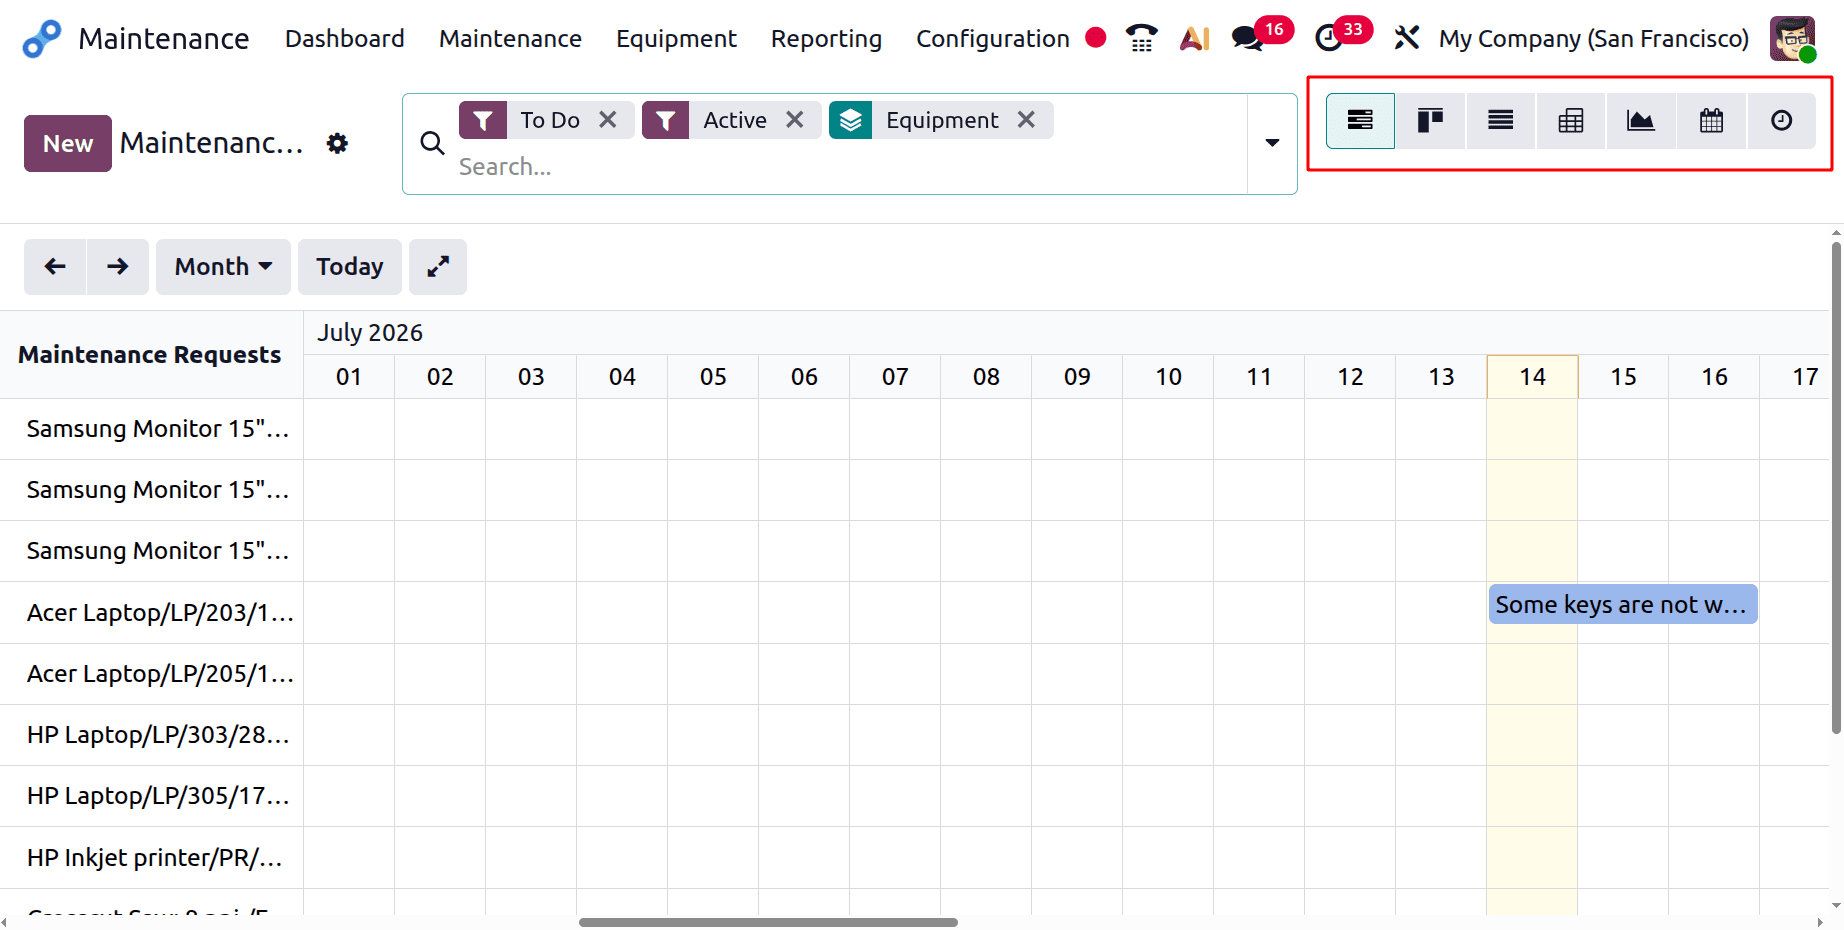
Task: Remove the To Do filter
Action: tap(608, 120)
